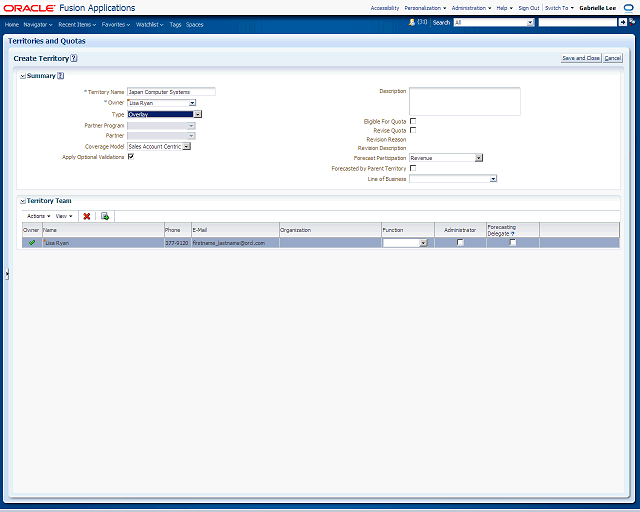Enable Eligible For Quota checkbox
The height and width of the screenshot is (512, 640).
click(x=413, y=121)
